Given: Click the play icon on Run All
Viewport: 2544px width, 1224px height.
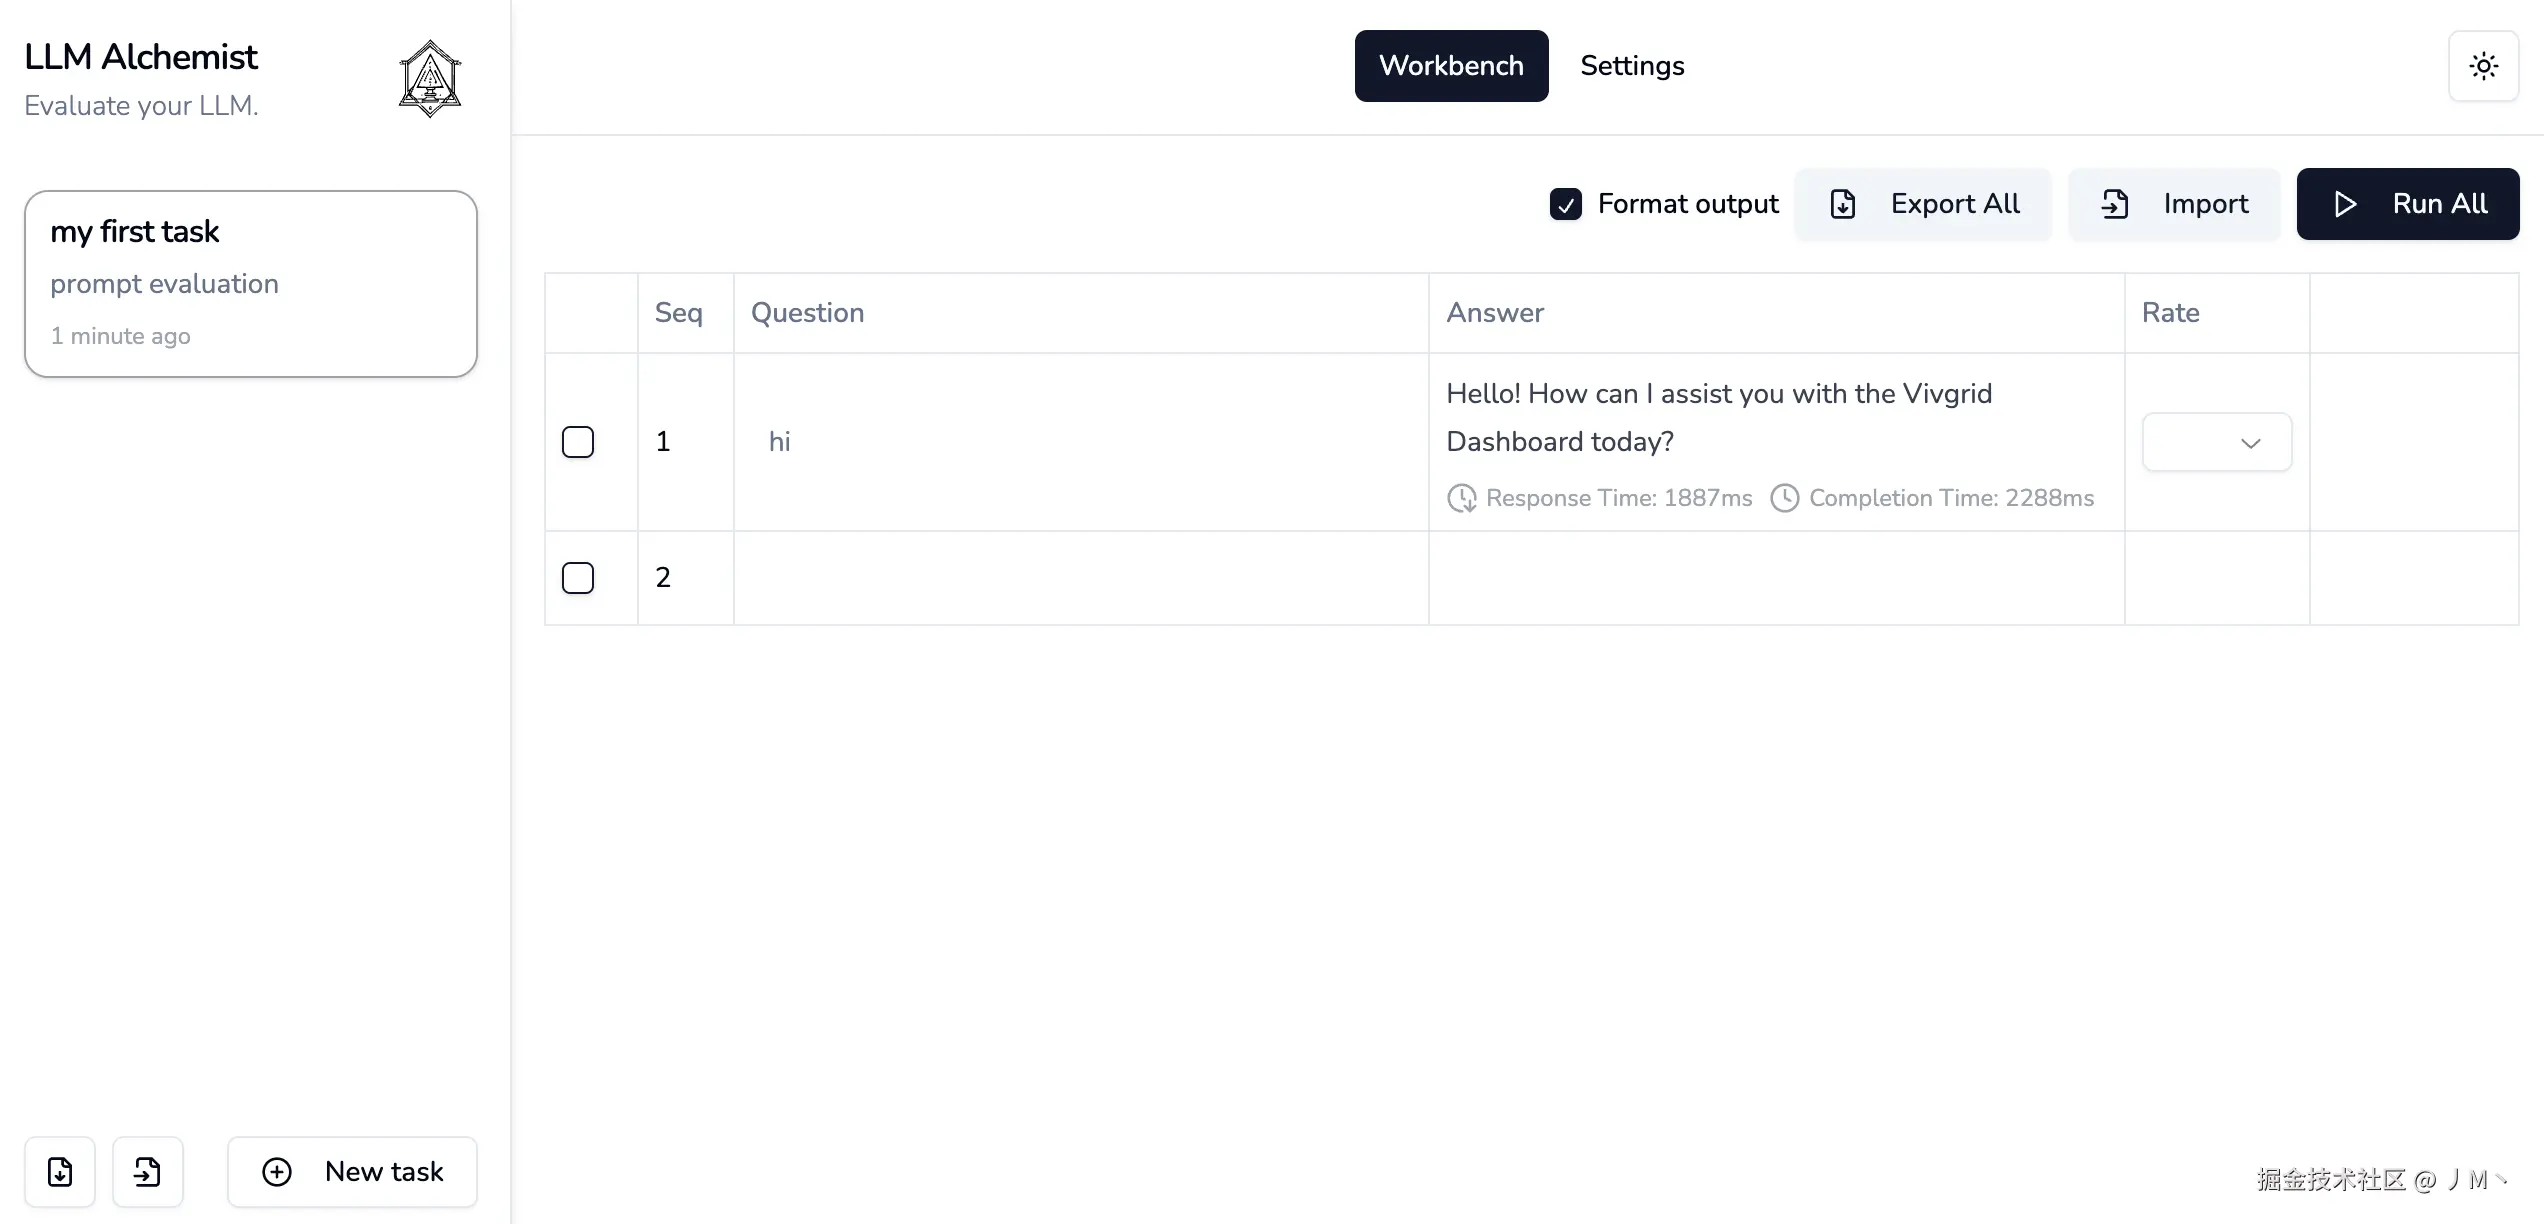Looking at the screenshot, I should pyautogui.click(x=2345, y=204).
